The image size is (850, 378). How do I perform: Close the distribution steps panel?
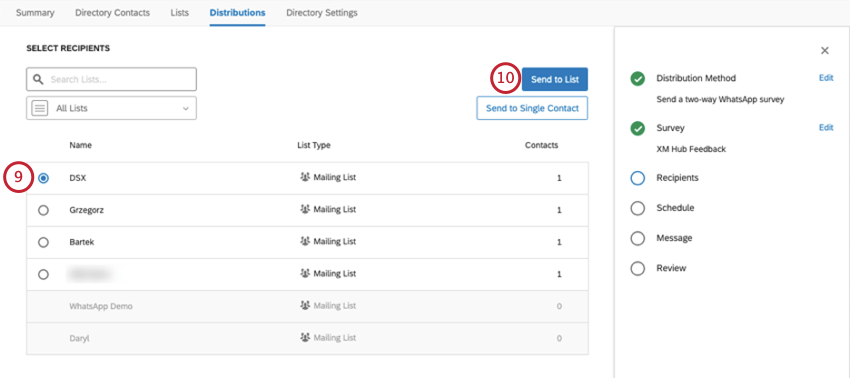[x=825, y=50]
